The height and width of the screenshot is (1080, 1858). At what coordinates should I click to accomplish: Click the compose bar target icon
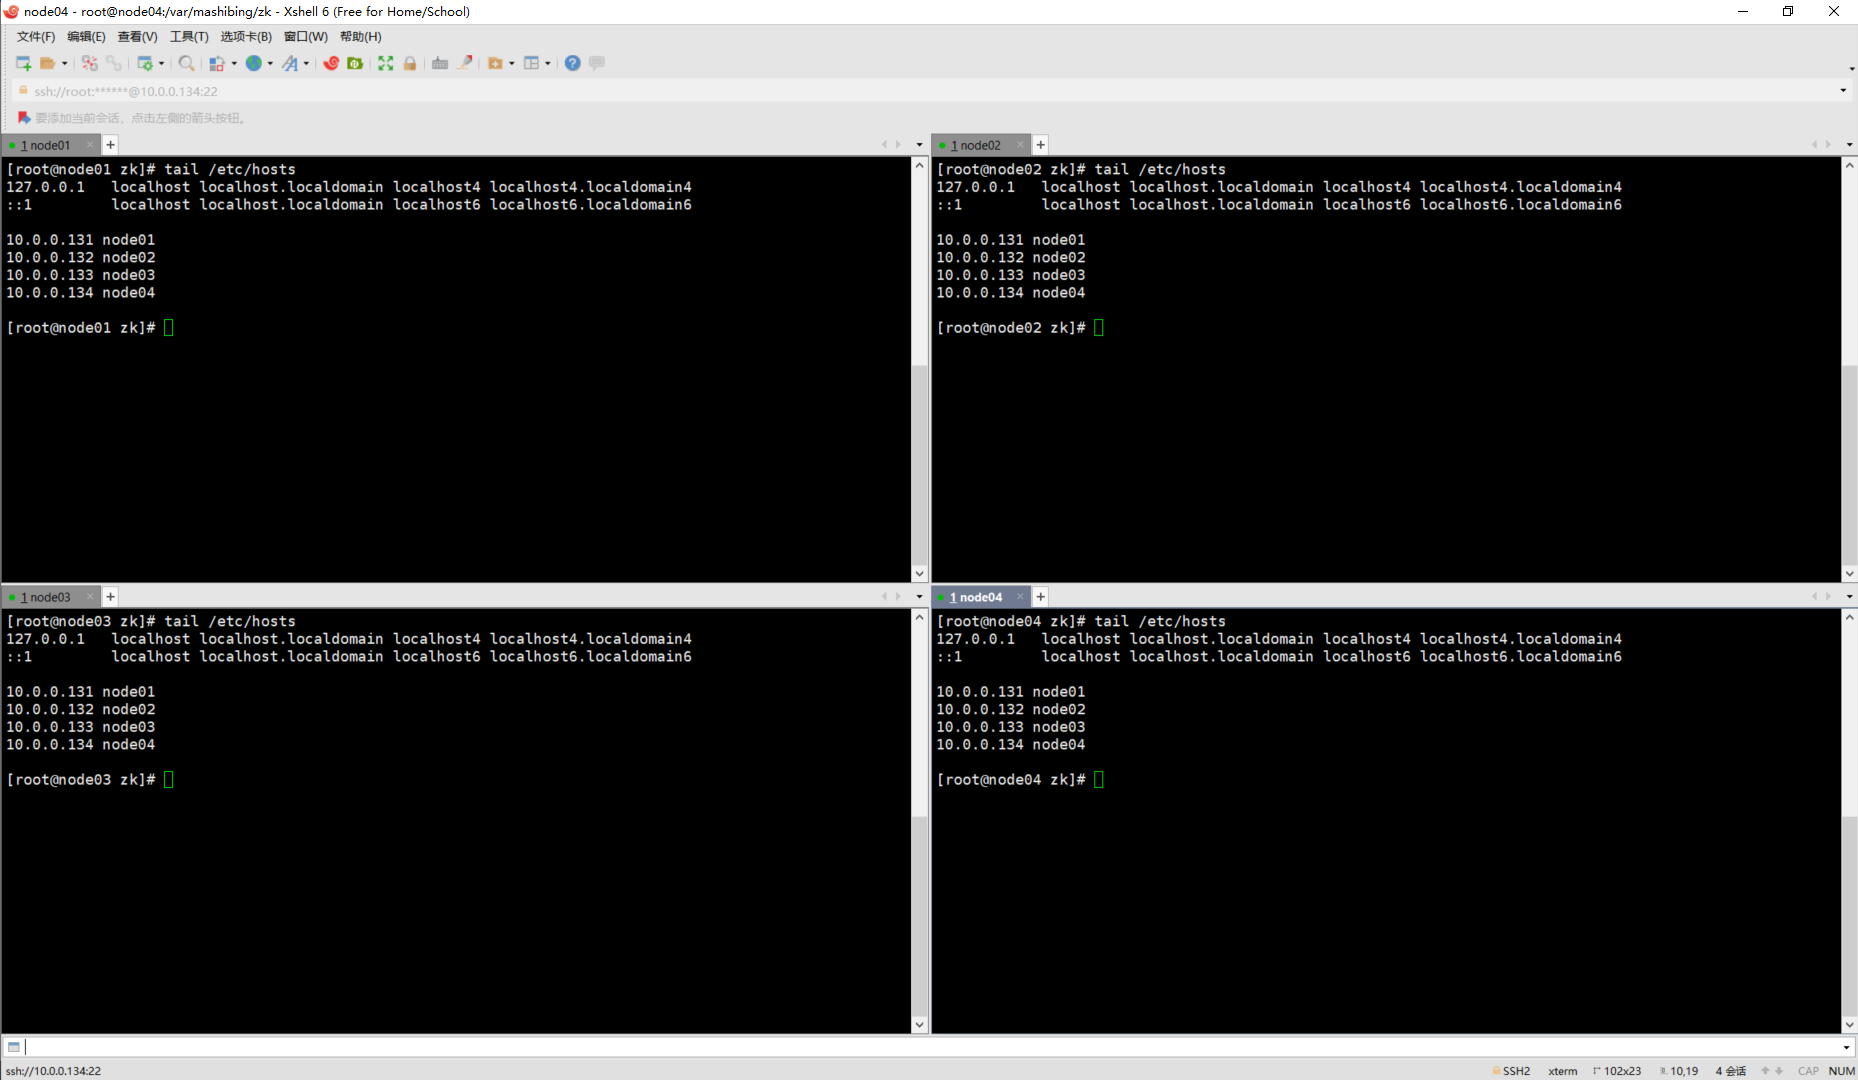pos(13,1047)
